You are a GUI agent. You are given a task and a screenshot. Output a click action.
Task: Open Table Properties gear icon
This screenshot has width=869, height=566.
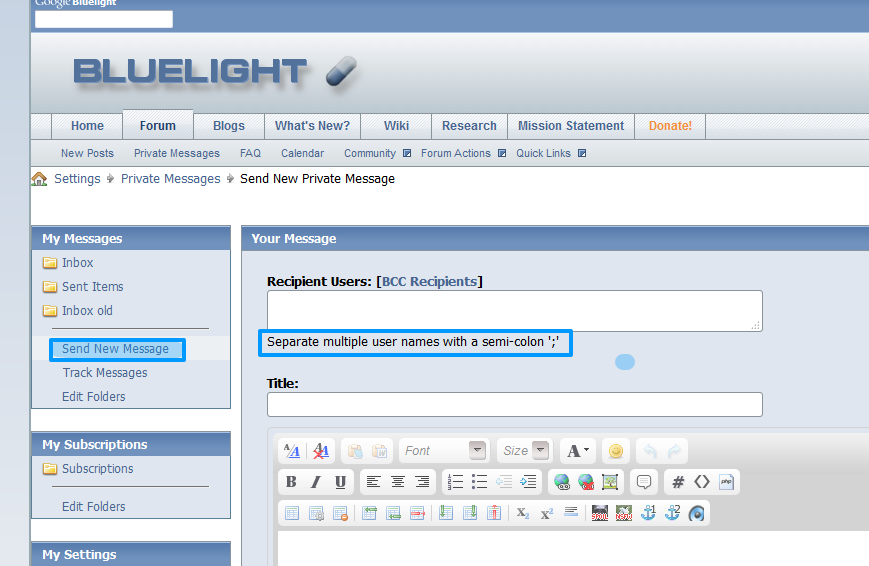pos(316,513)
